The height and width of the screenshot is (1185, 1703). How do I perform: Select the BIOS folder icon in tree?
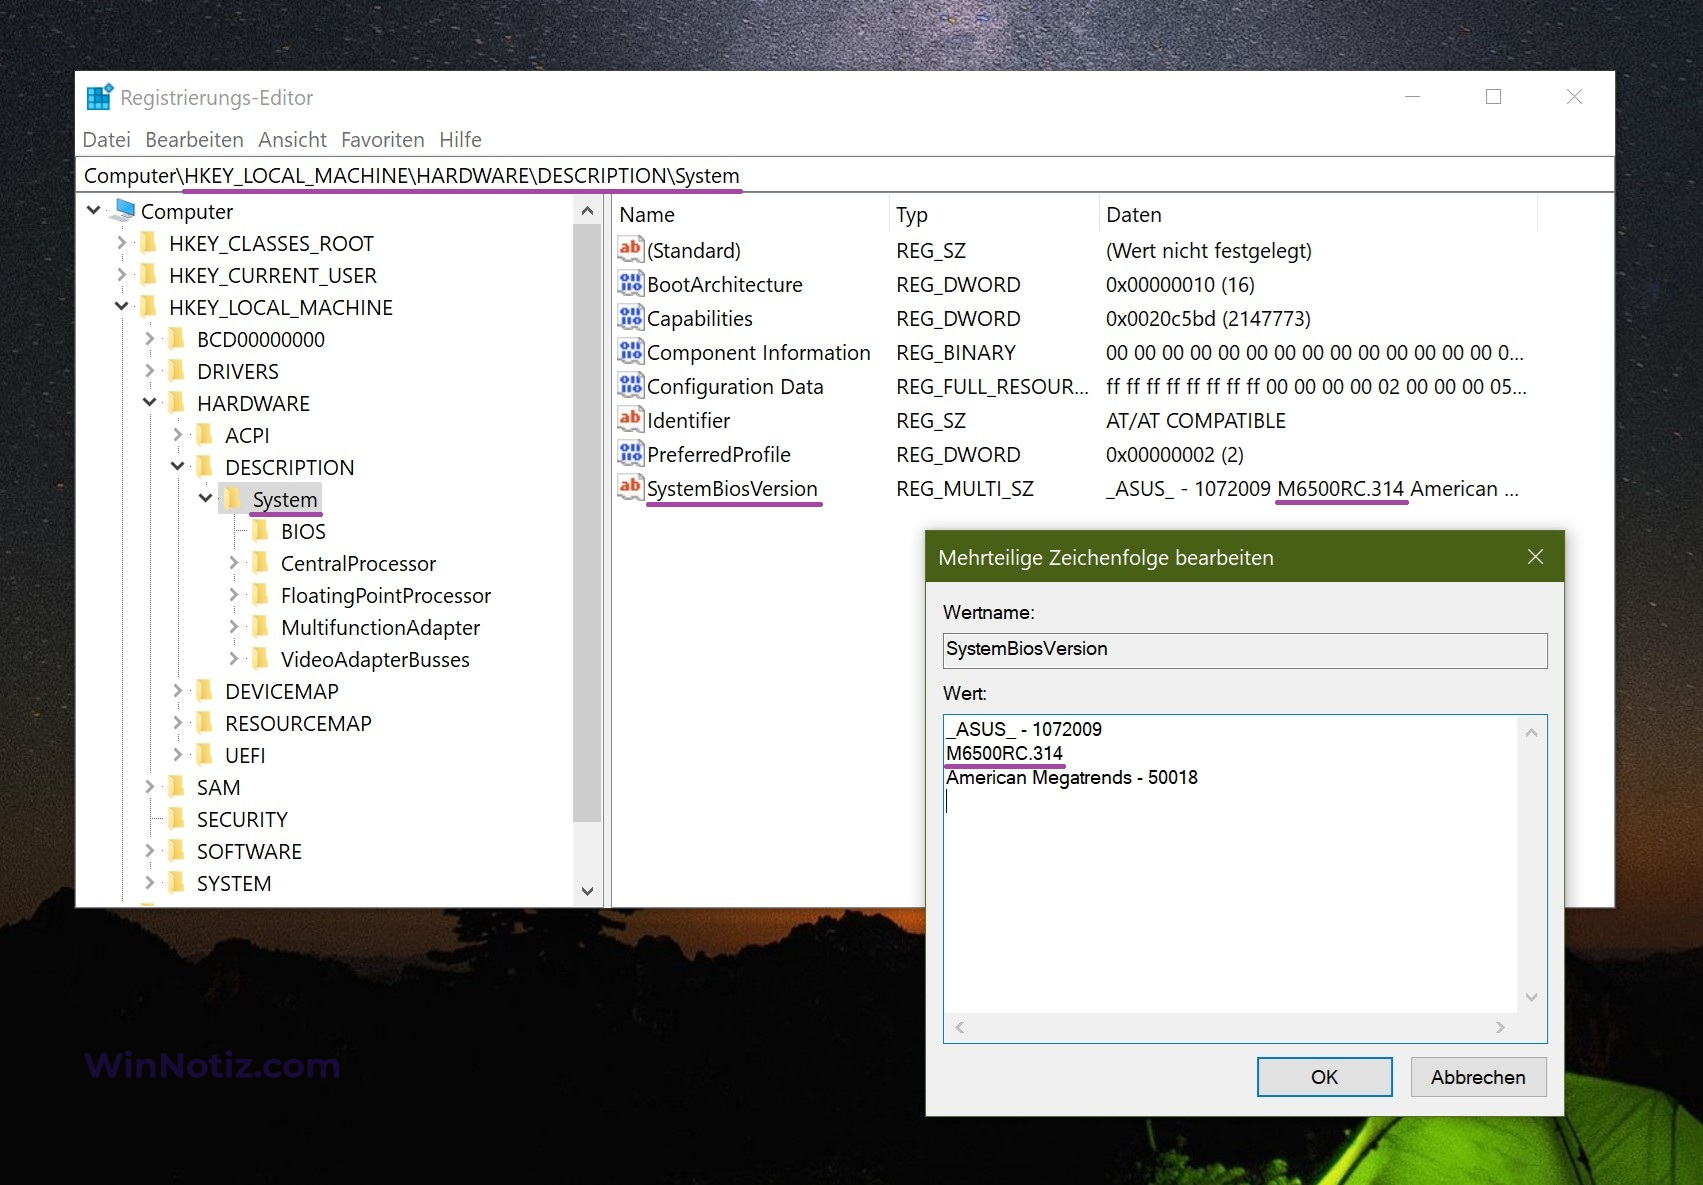261,531
